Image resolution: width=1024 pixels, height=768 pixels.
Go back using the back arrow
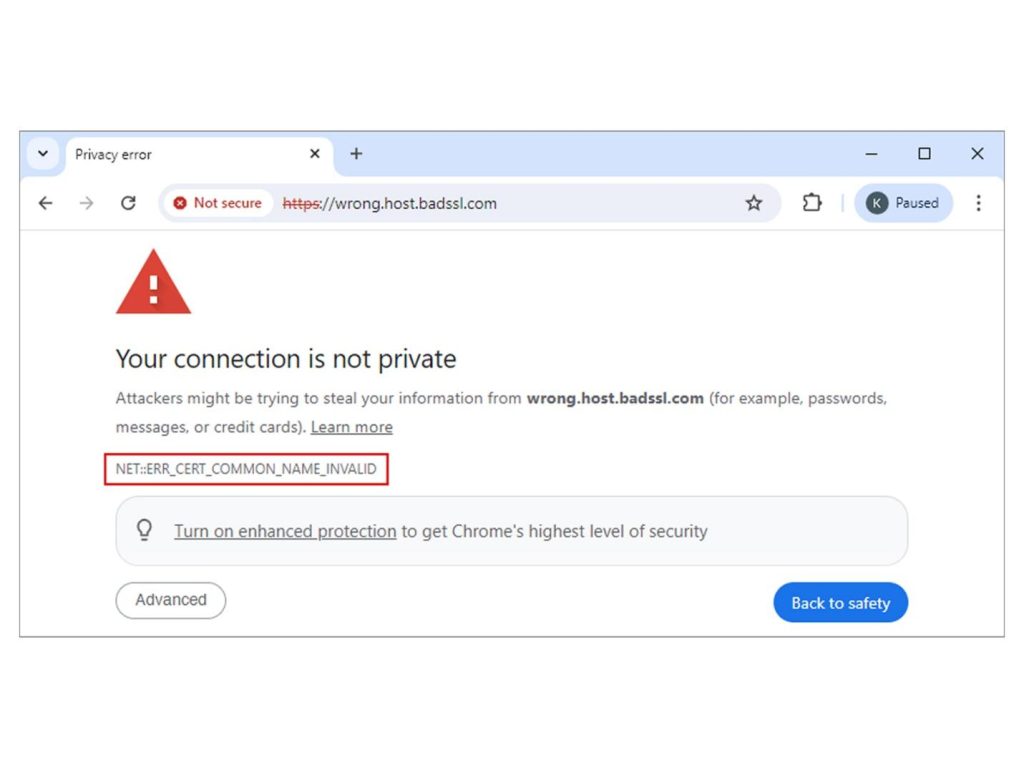point(45,203)
